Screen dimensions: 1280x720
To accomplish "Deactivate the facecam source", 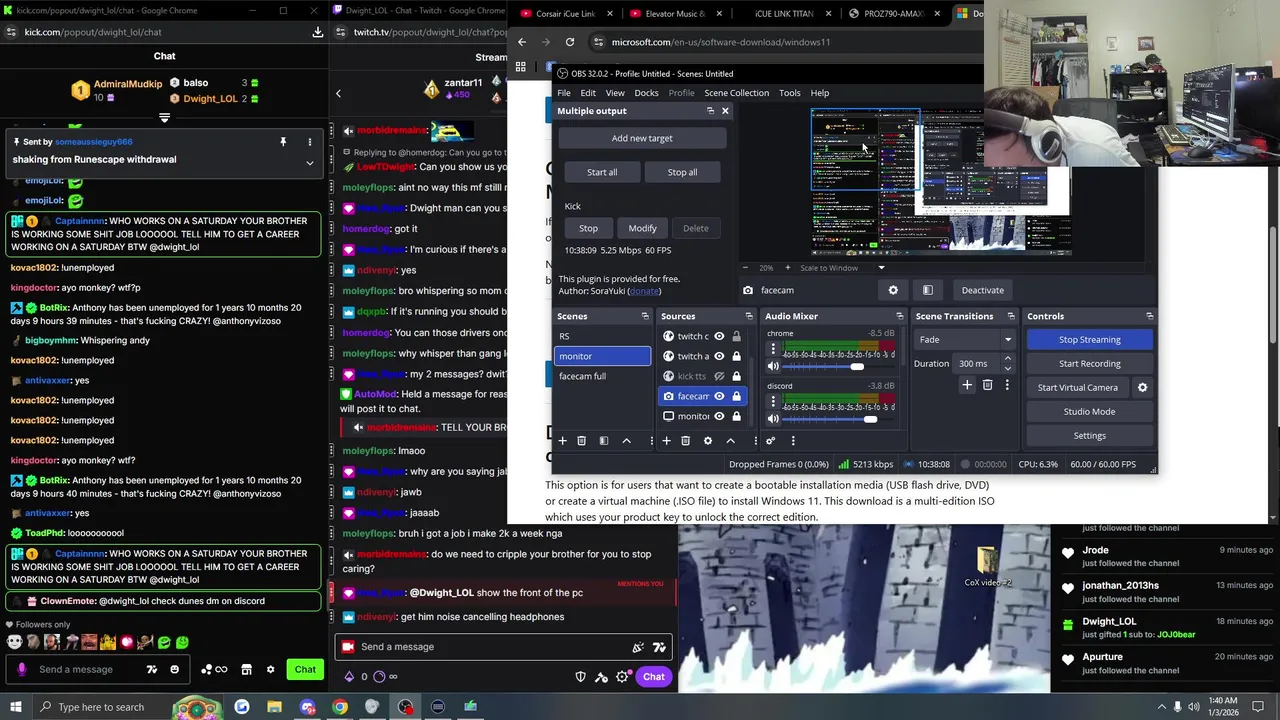I will [x=982, y=290].
